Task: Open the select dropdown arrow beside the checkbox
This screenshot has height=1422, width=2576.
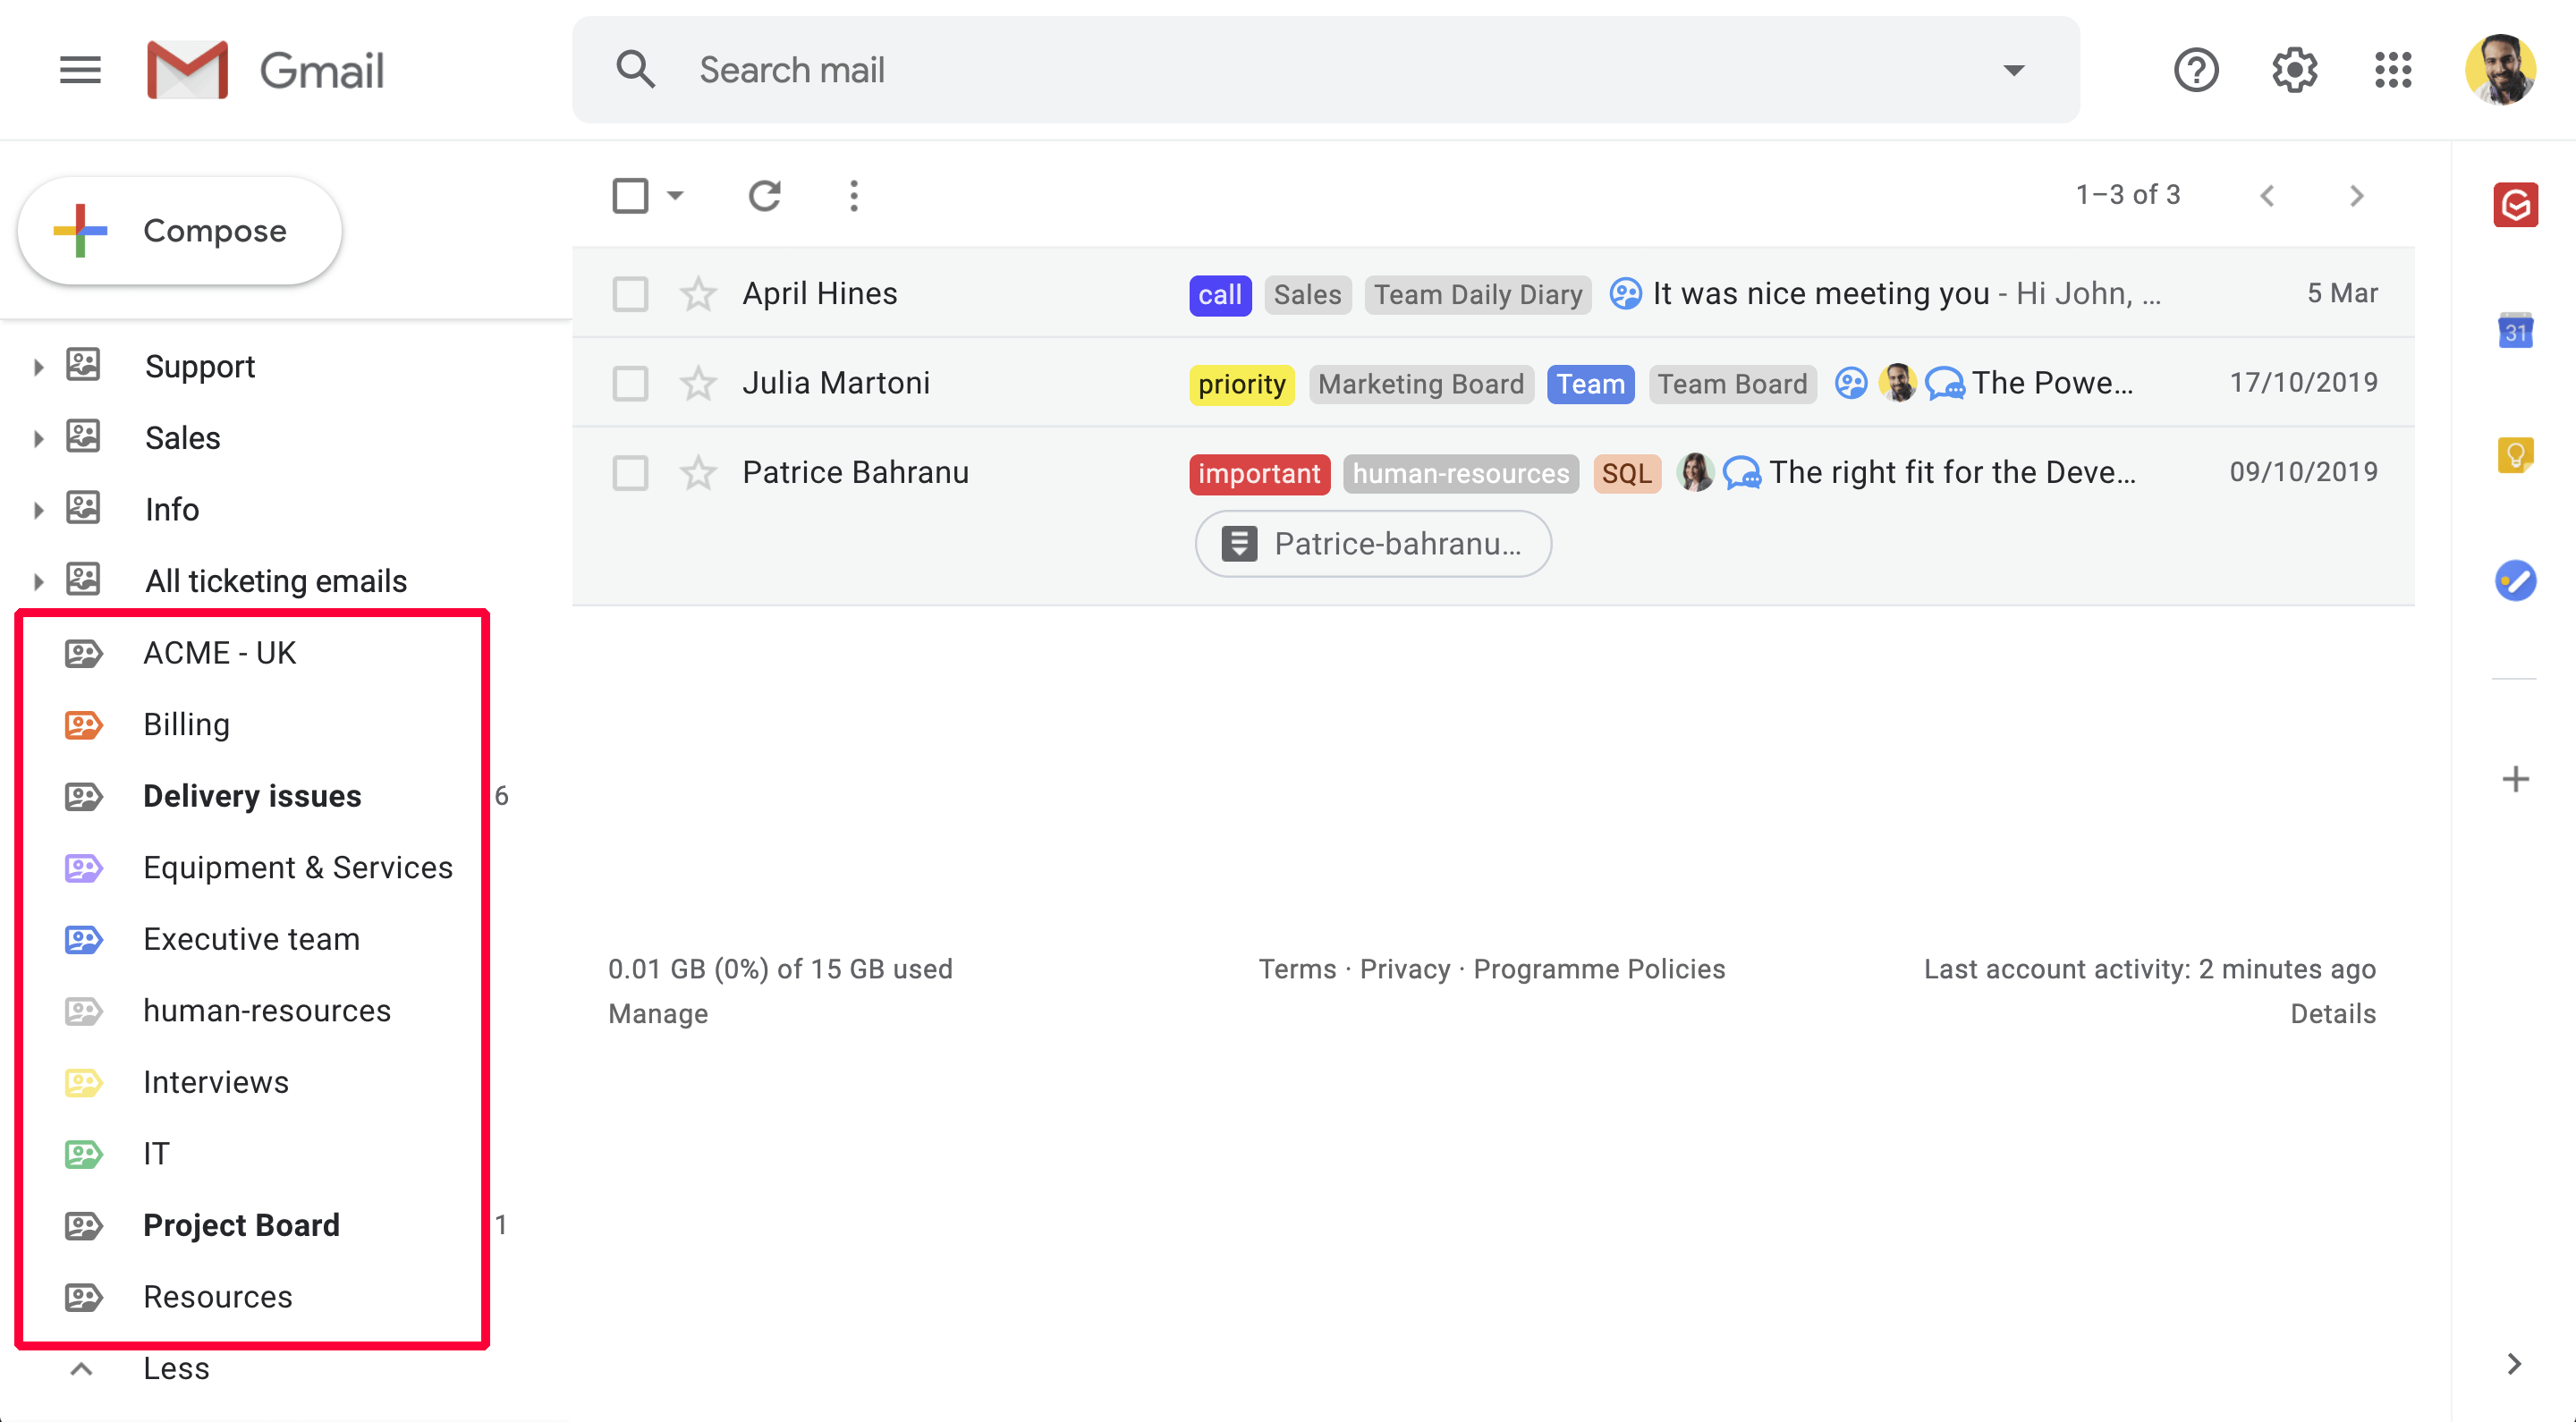Action: point(675,195)
